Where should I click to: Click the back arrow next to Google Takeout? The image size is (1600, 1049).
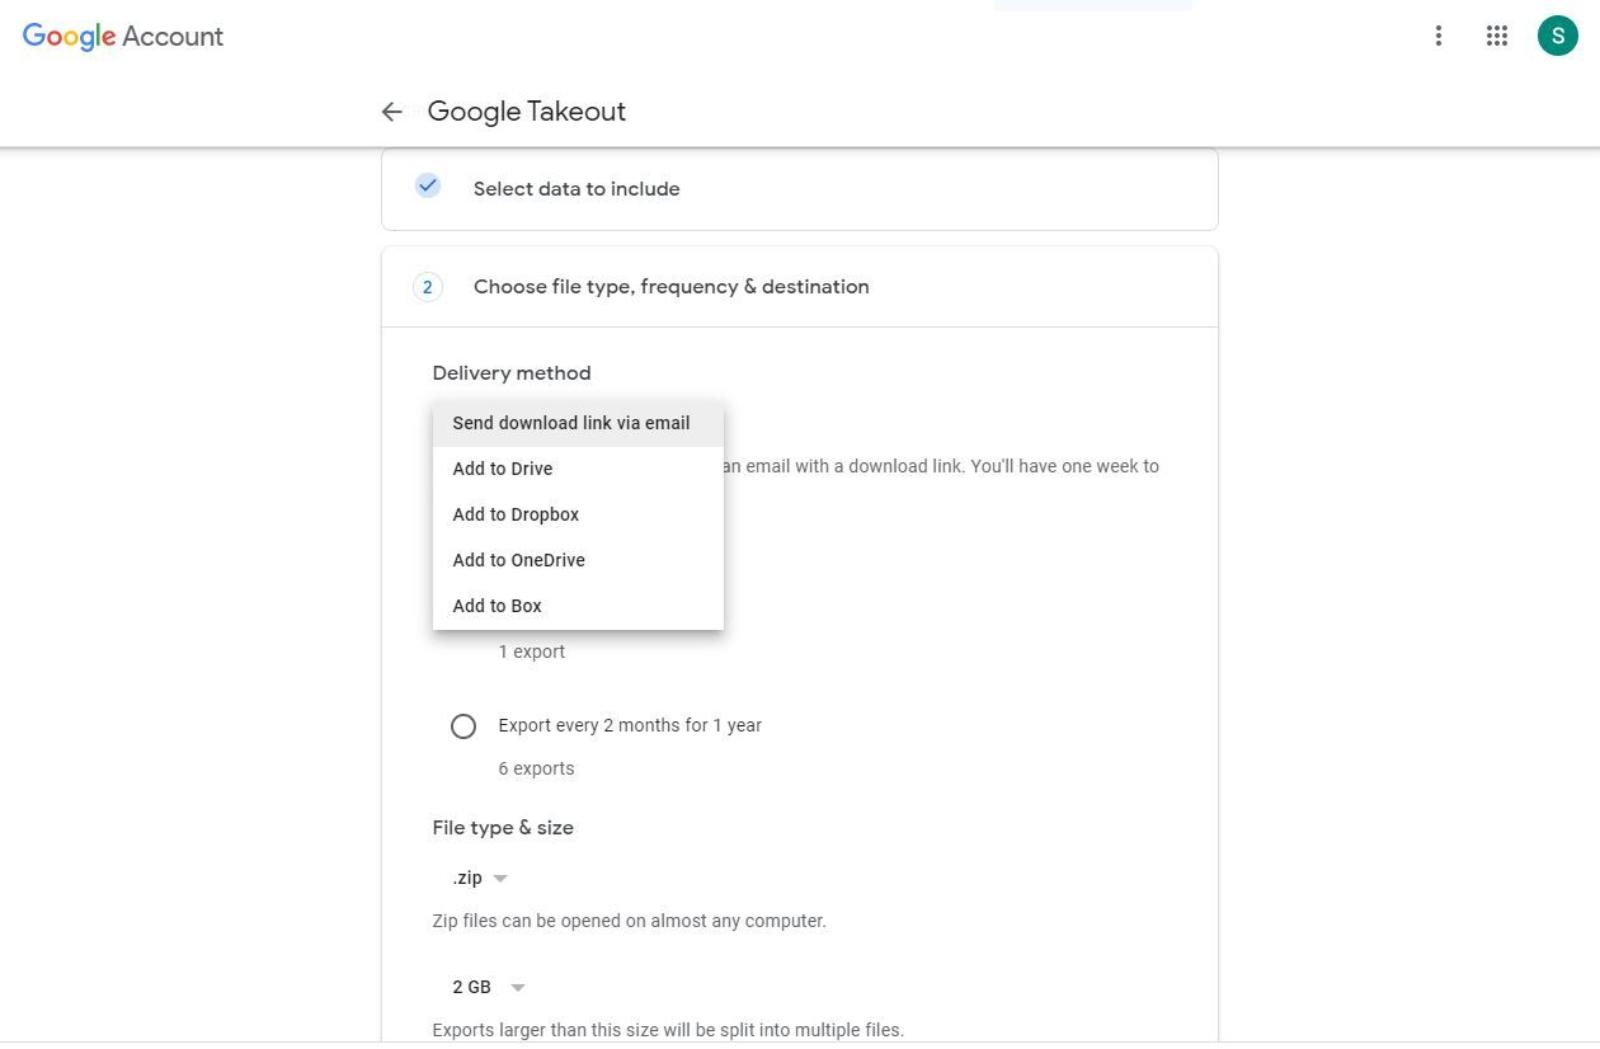pos(391,113)
